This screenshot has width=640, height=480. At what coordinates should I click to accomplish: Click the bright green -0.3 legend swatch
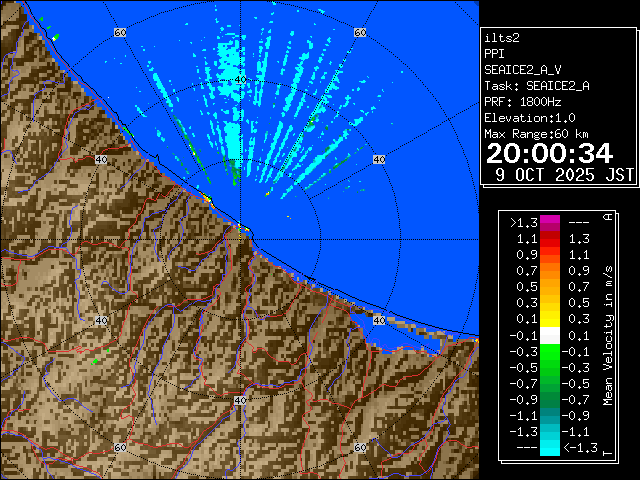549,351
